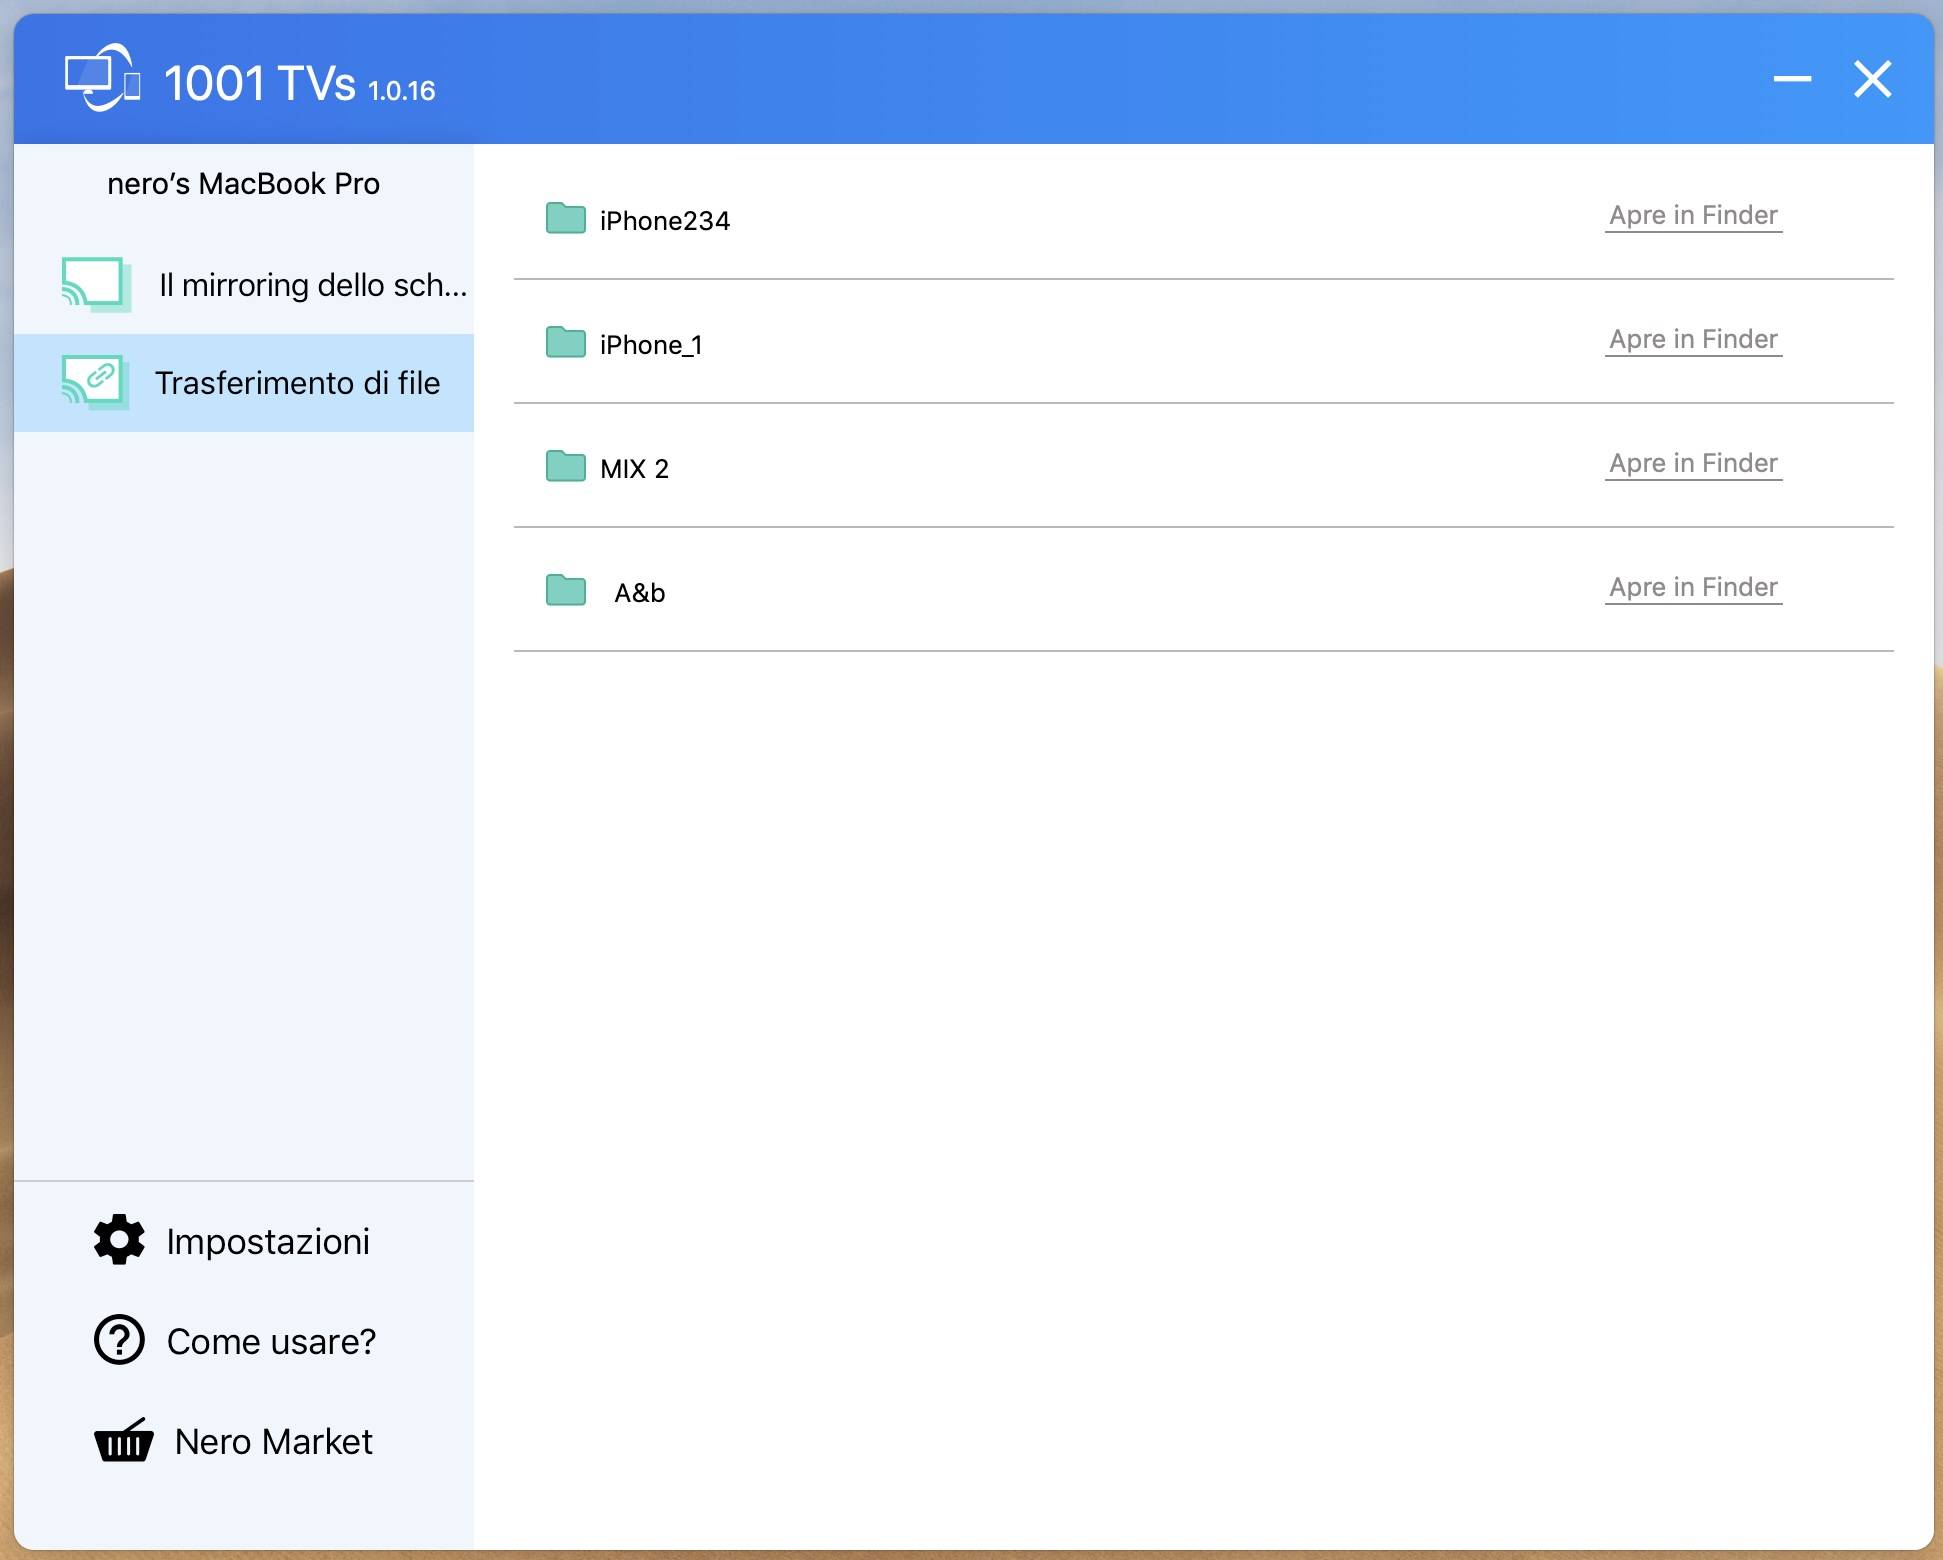Click the file transfer link icon
This screenshot has width=1943, height=1560.
pos(96,382)
